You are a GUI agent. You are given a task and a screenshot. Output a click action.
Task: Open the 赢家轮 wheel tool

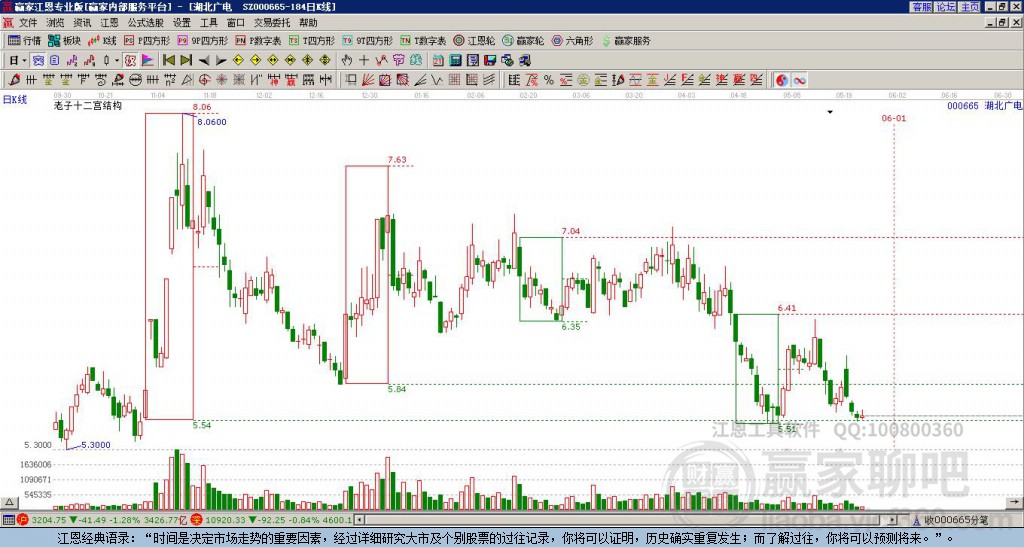(x=523, y=40)
